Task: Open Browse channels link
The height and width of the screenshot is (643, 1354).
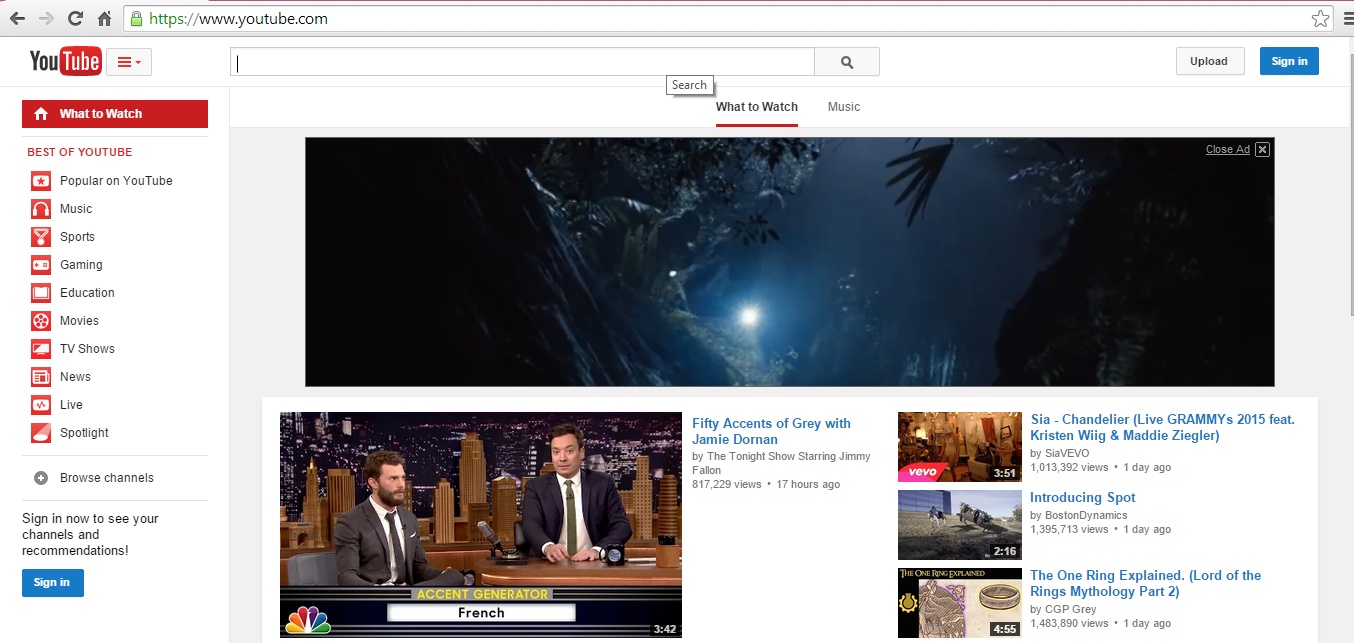Action: [106, 478]
